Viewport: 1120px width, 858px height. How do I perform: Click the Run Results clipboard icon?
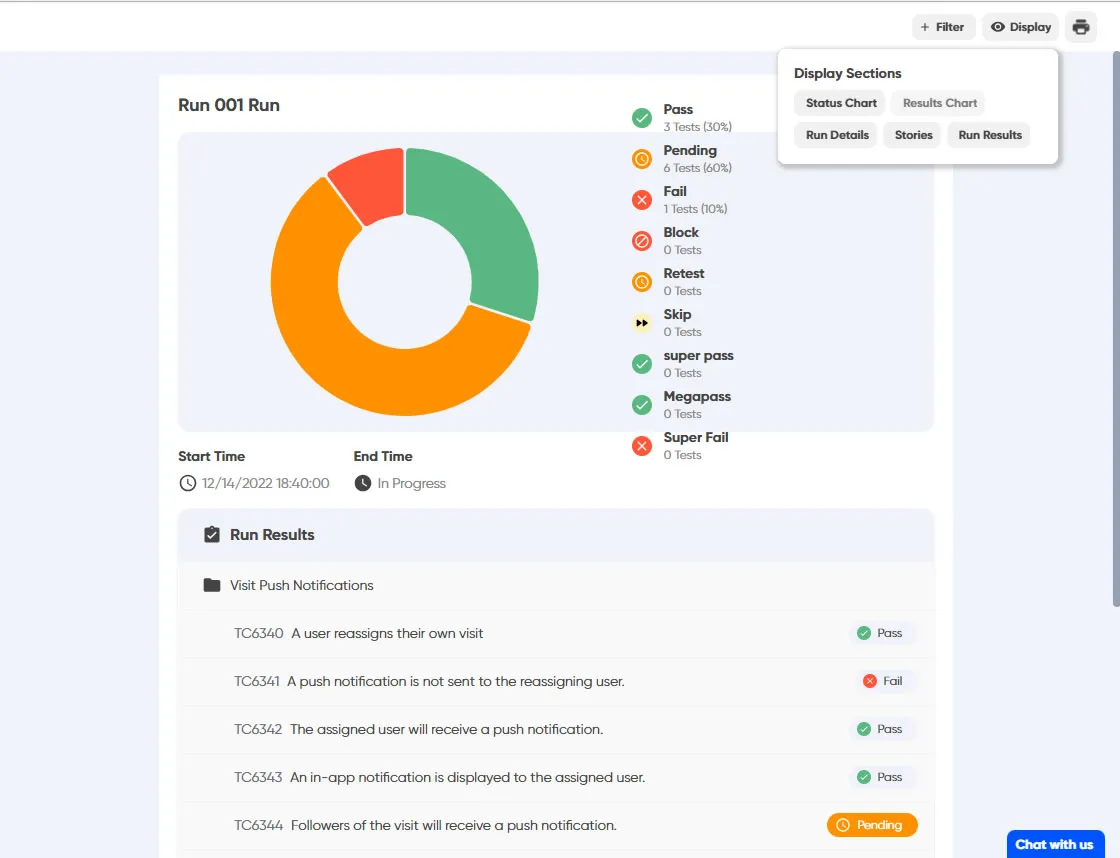(x=212, y=534)
